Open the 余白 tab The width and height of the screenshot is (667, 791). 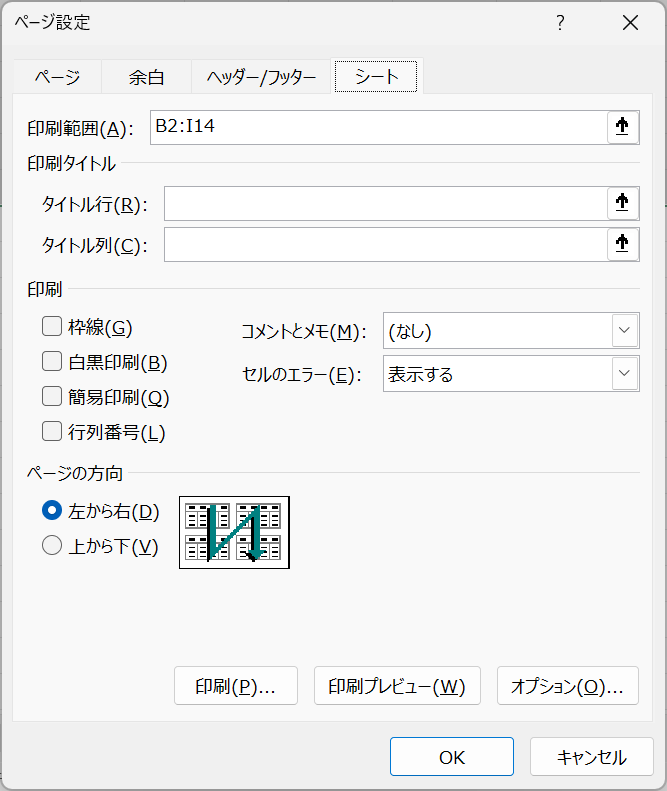point(146,77)
